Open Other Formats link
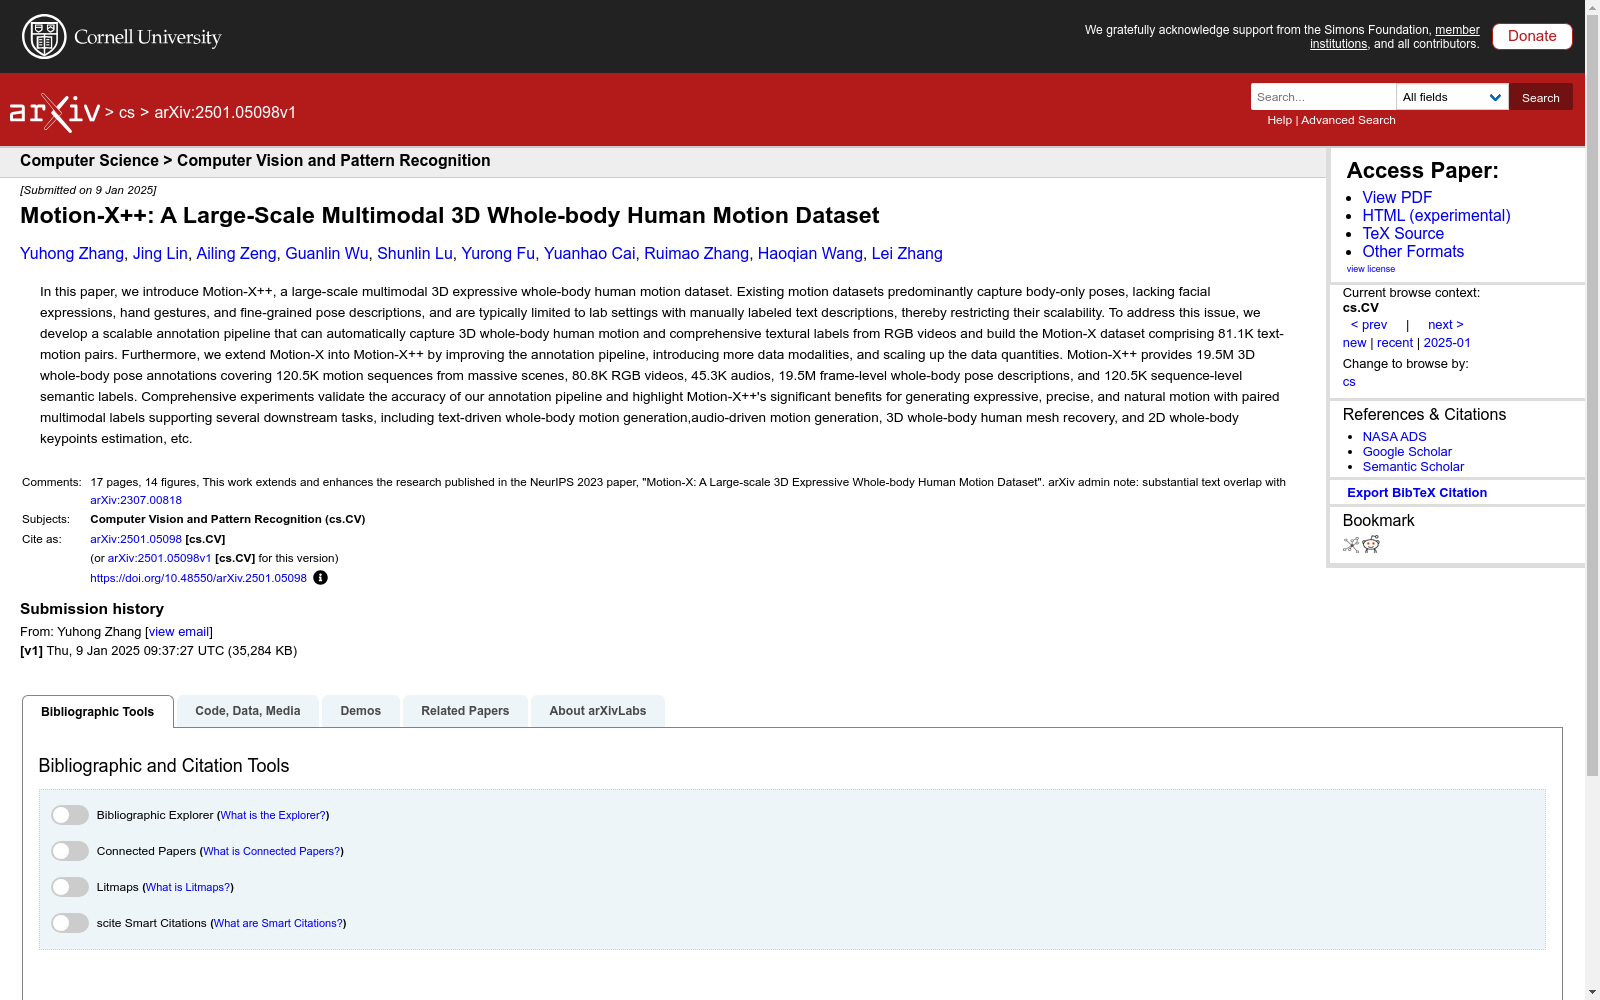Image resolution: width=1600 pixels, height=1000 pixels. coord(1413,252)
